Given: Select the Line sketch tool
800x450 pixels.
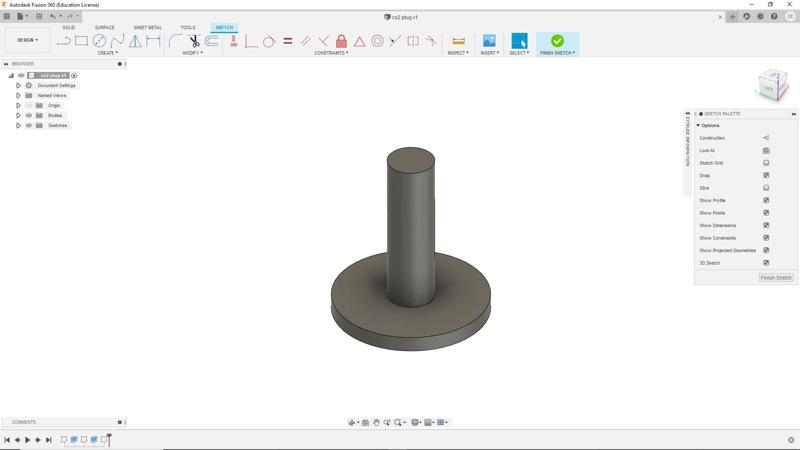Looking at the screenshot, I should 63,41.
